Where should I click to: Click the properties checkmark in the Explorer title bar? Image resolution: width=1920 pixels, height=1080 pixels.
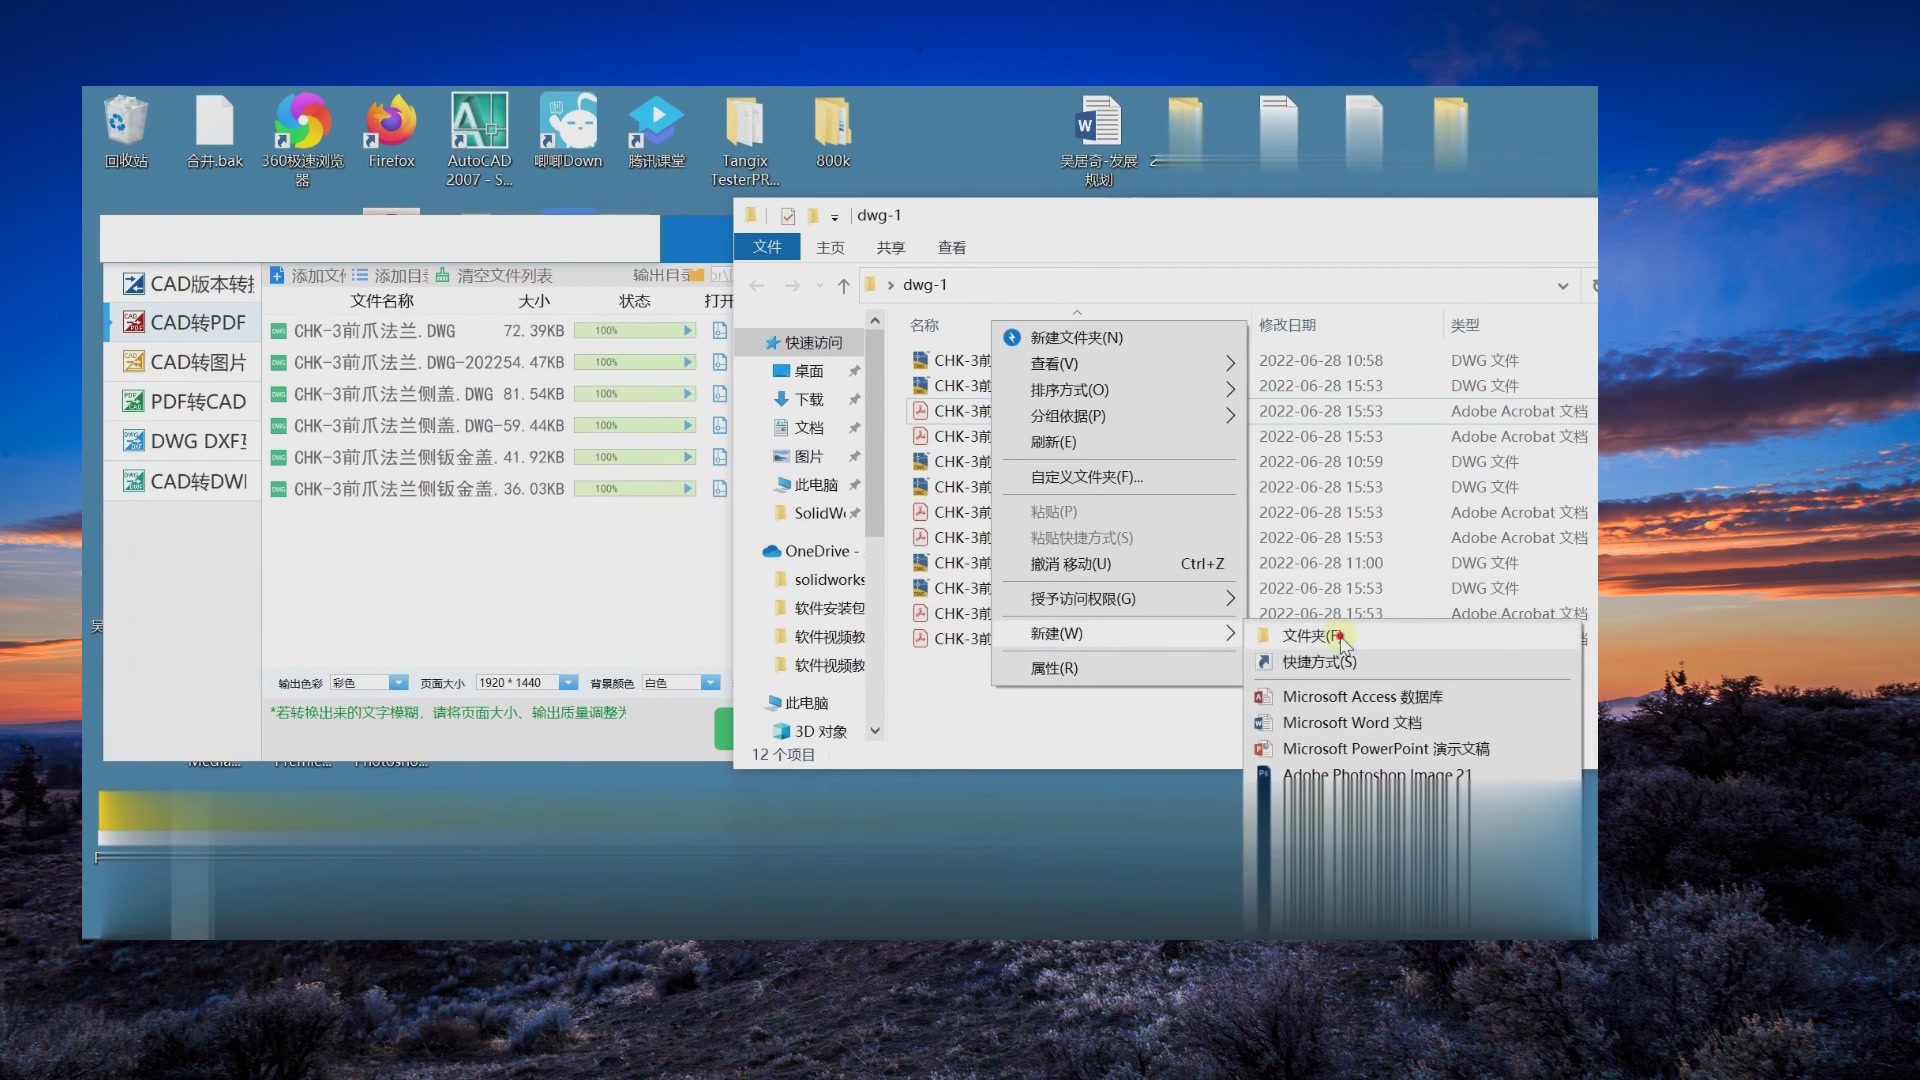(788, 216)
